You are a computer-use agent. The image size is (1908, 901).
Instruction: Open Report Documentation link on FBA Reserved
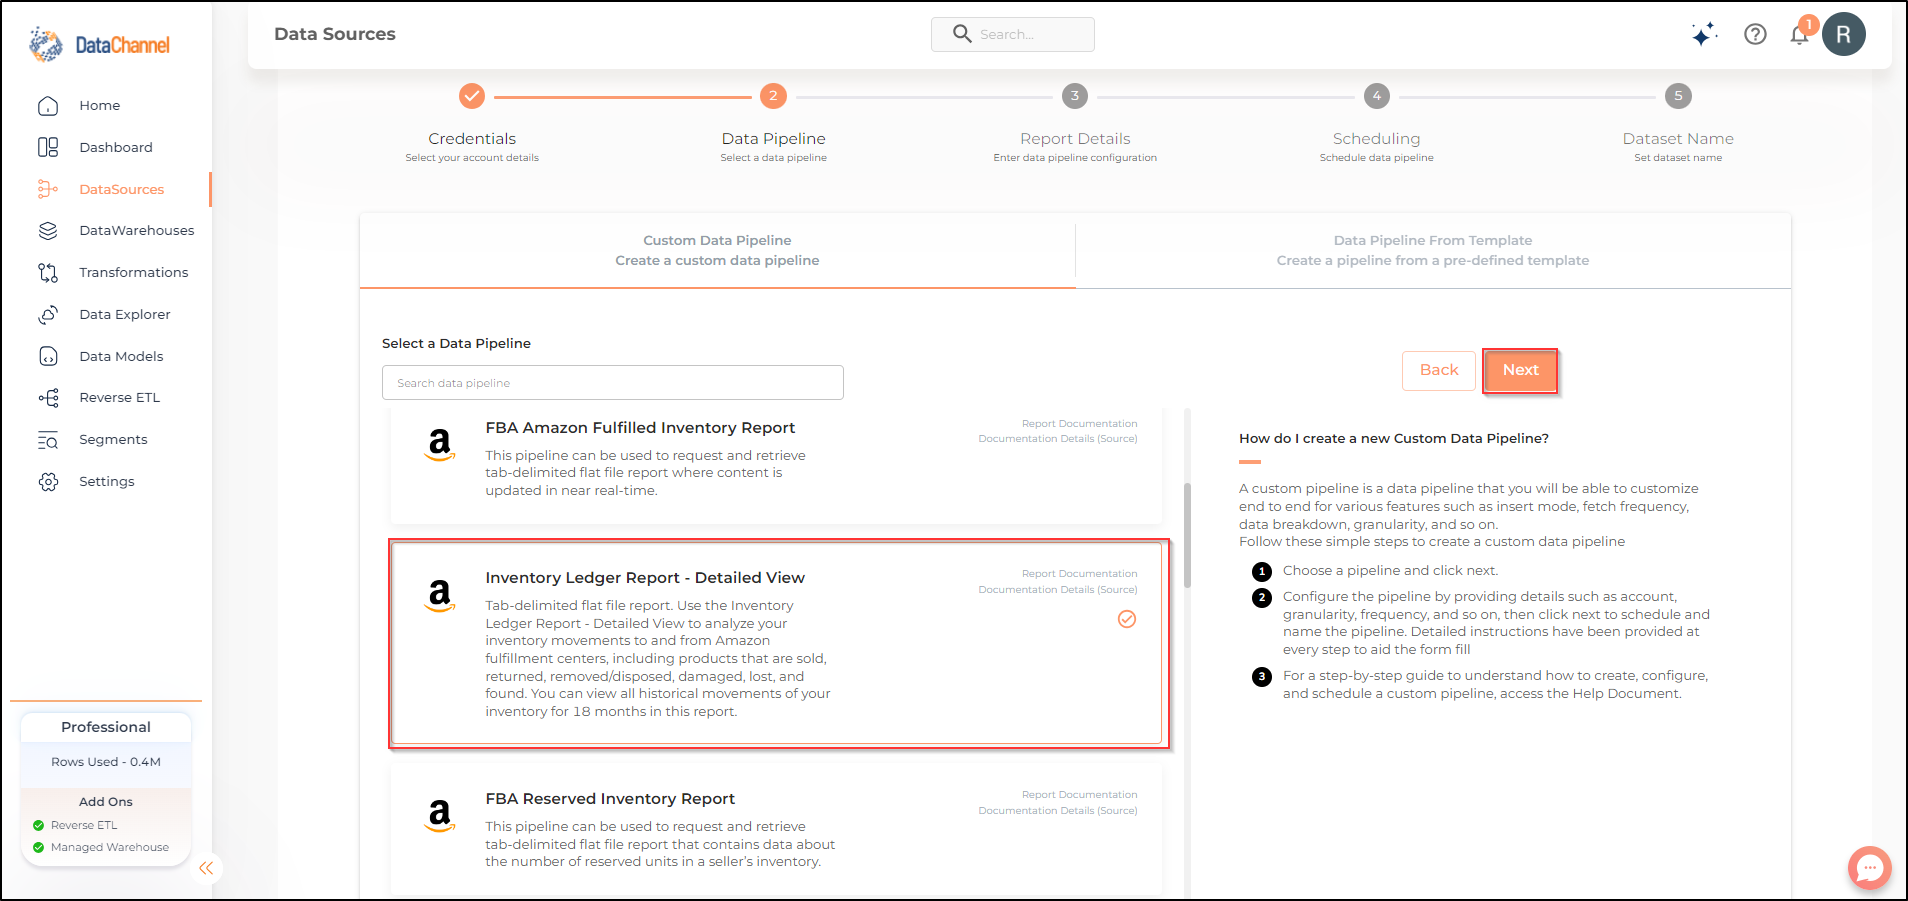(1079, 795)
